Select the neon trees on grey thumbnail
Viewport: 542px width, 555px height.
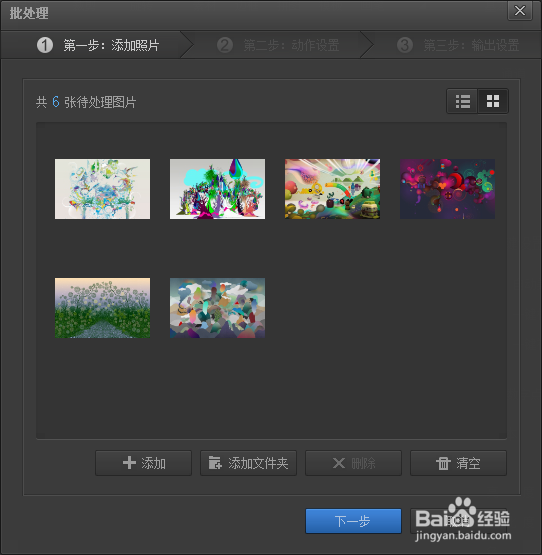tap(217, 189)
